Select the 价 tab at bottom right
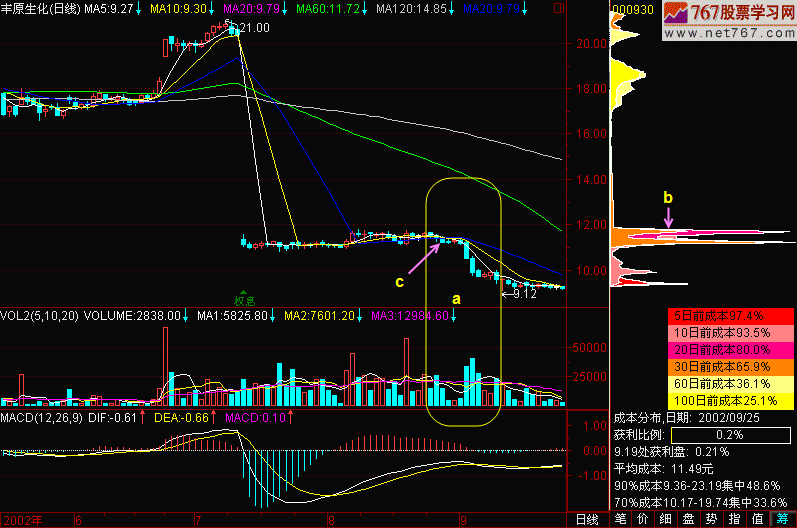 click(642, 519)
